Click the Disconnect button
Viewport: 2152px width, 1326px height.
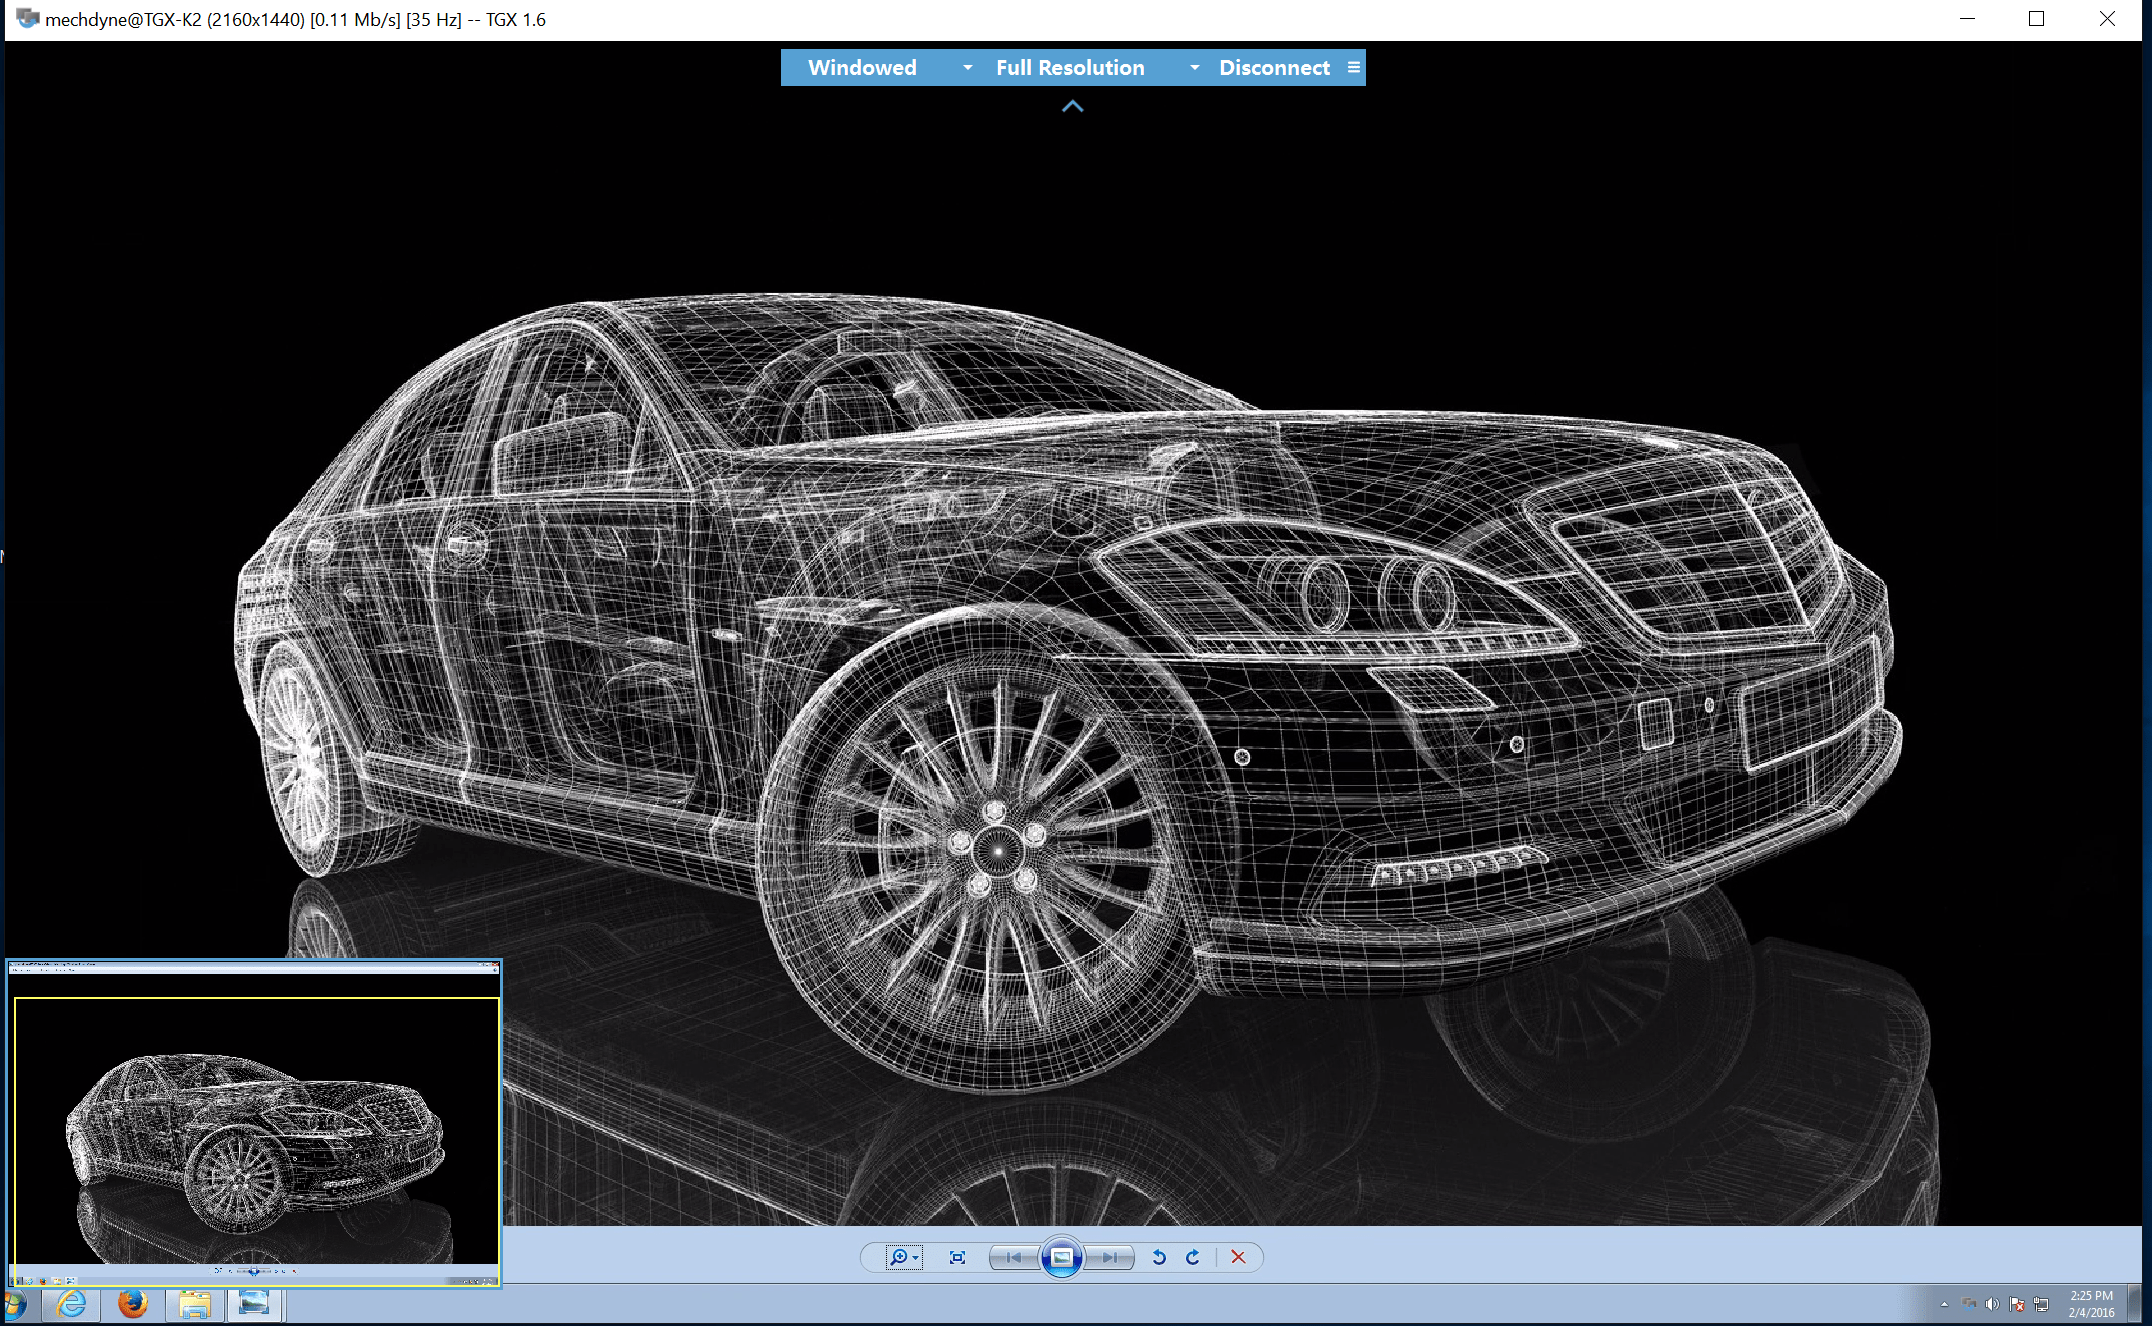tap(1273, 68)
